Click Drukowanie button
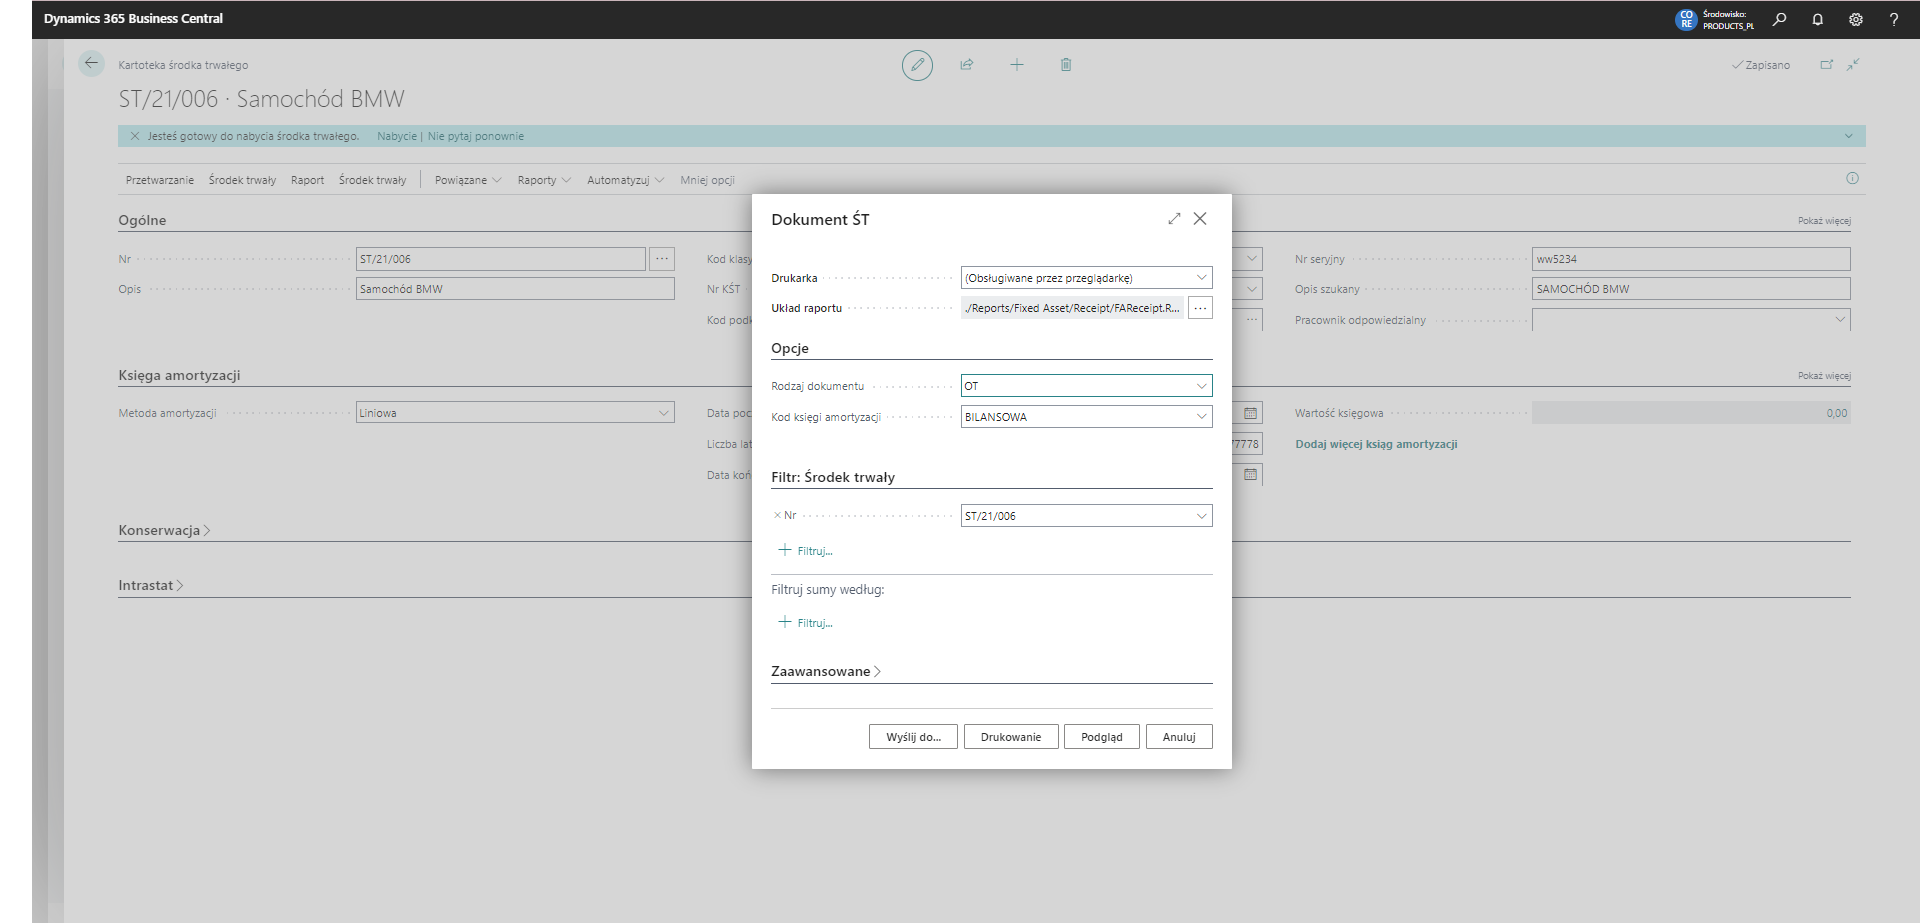1920x923 pixels. (x=1011, y=737)
